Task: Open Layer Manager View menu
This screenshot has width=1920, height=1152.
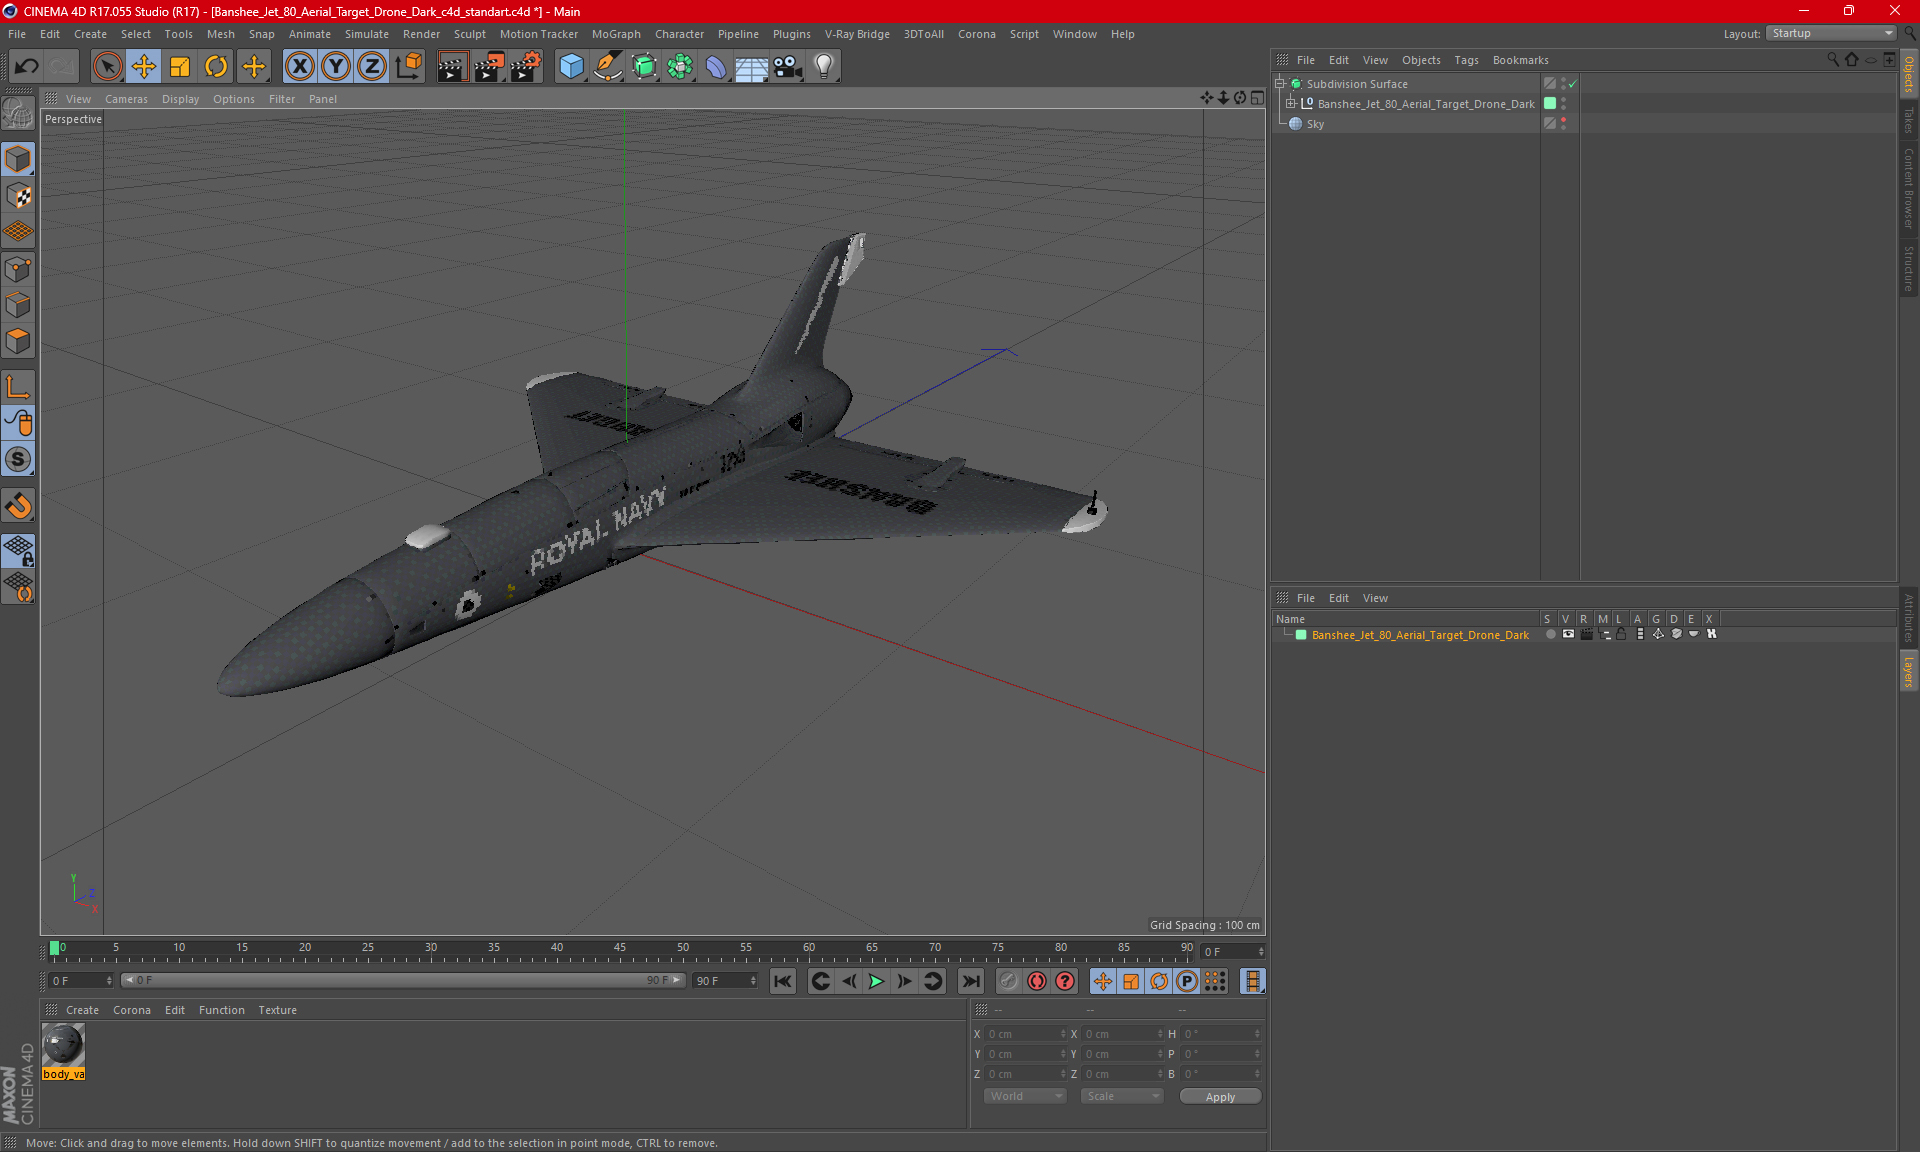Action: [1375, 598]
